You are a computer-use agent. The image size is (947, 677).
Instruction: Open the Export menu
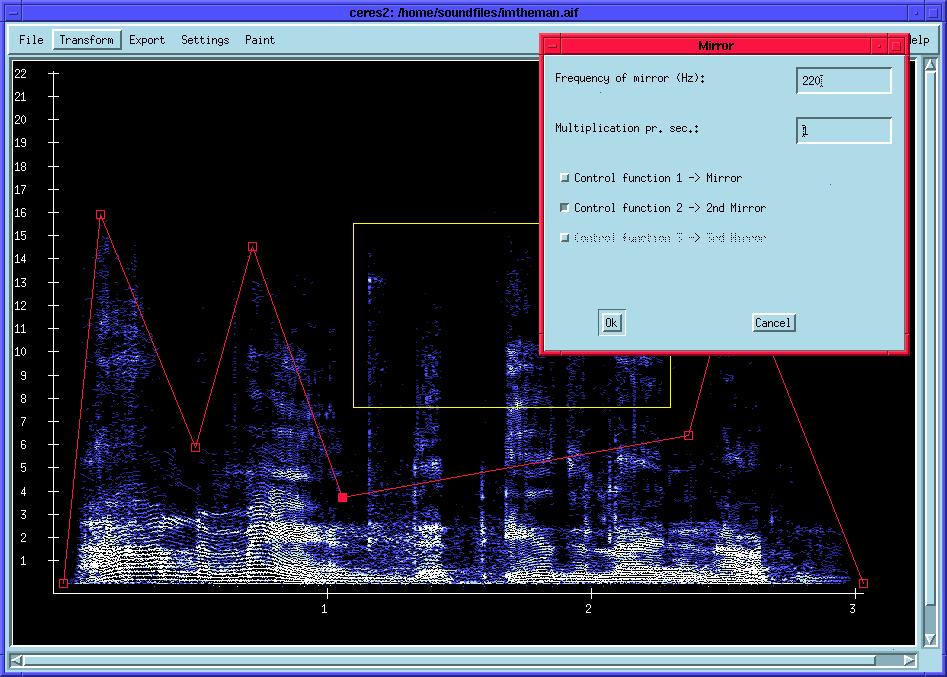[x=147, y=40]
